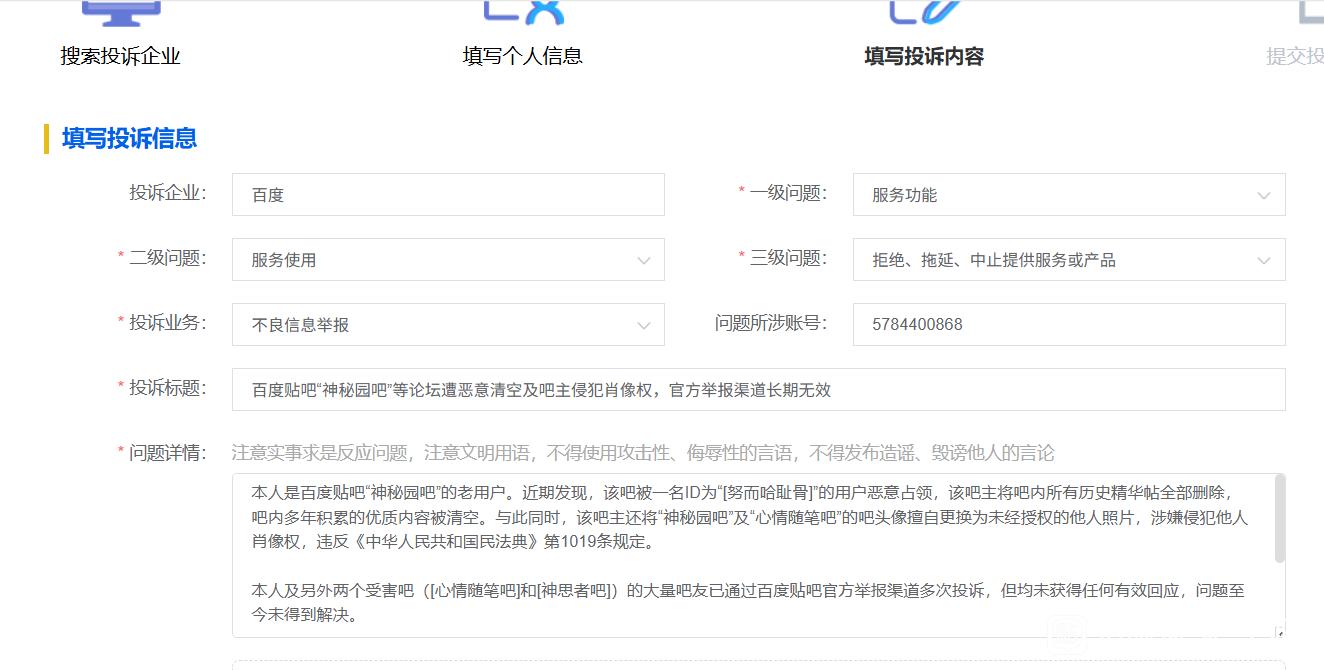Image resolution: width=1324 pixels, height=670 pixels.
Task: Click the 投诉企业 label
Action: pos(167,193)
